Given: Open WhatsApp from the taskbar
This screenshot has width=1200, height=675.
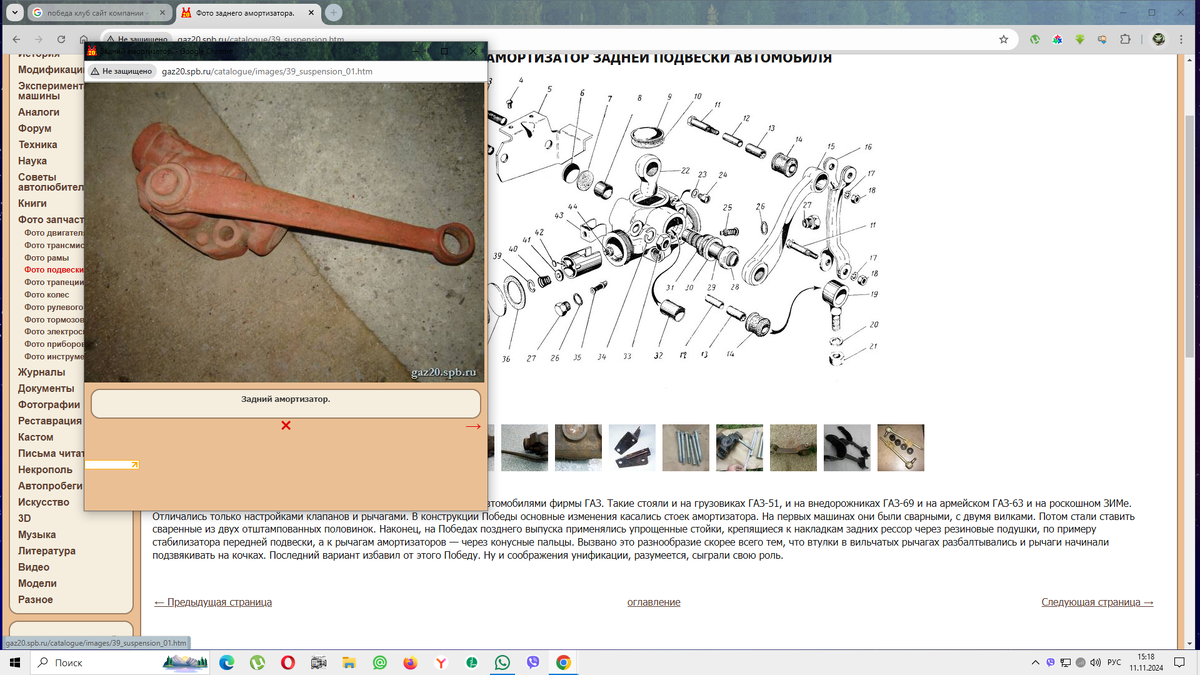Looking at the screenshot, I should pos(501,662).
